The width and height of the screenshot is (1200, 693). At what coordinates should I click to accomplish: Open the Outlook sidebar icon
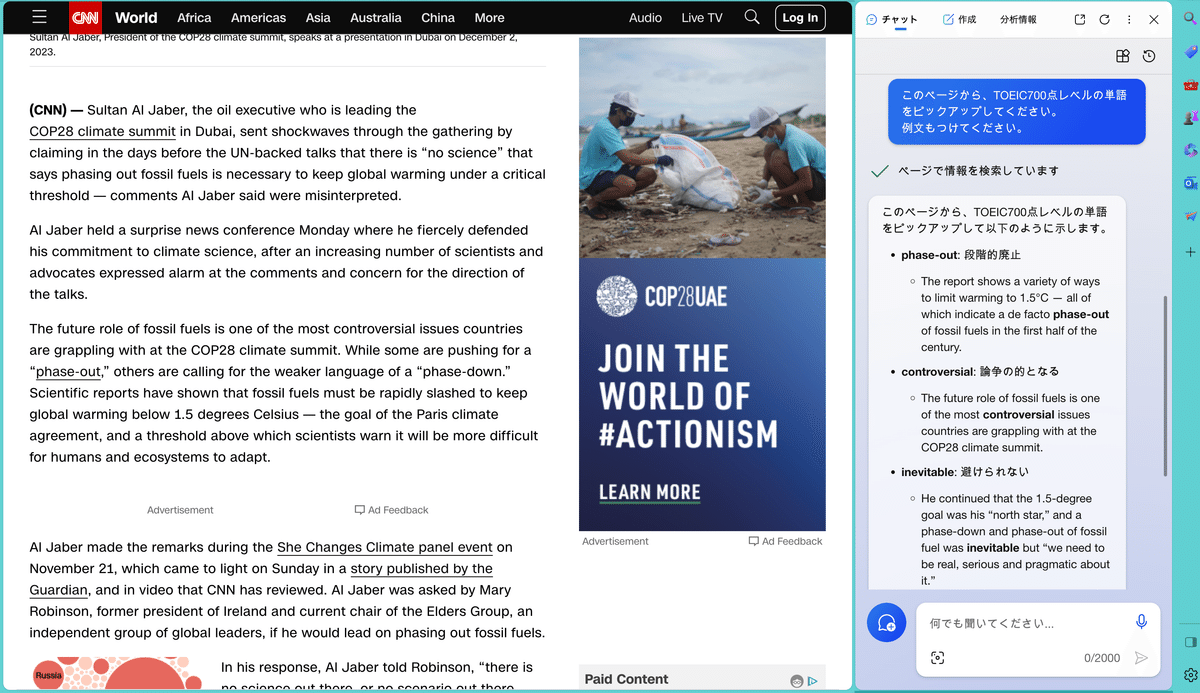[1190, 184]
